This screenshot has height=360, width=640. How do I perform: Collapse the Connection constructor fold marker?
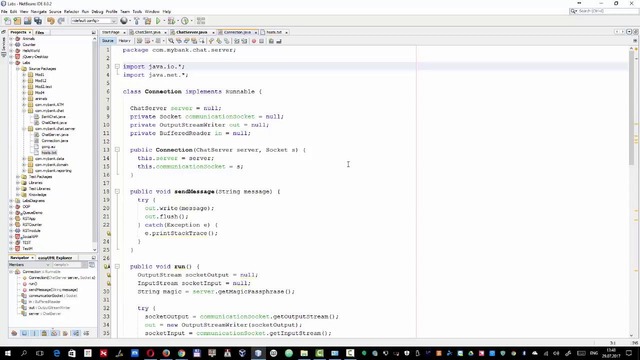click(117, 150)
